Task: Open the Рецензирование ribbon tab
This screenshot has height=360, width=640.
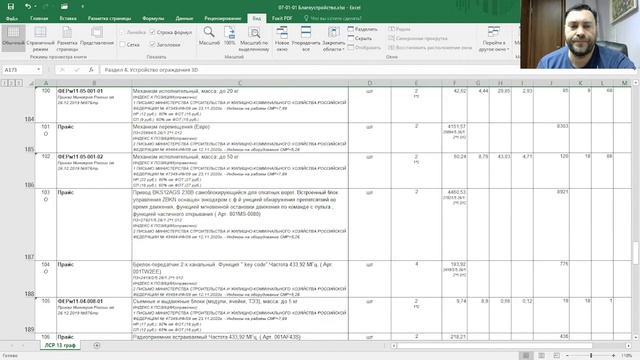Action: tap(222, 18)
